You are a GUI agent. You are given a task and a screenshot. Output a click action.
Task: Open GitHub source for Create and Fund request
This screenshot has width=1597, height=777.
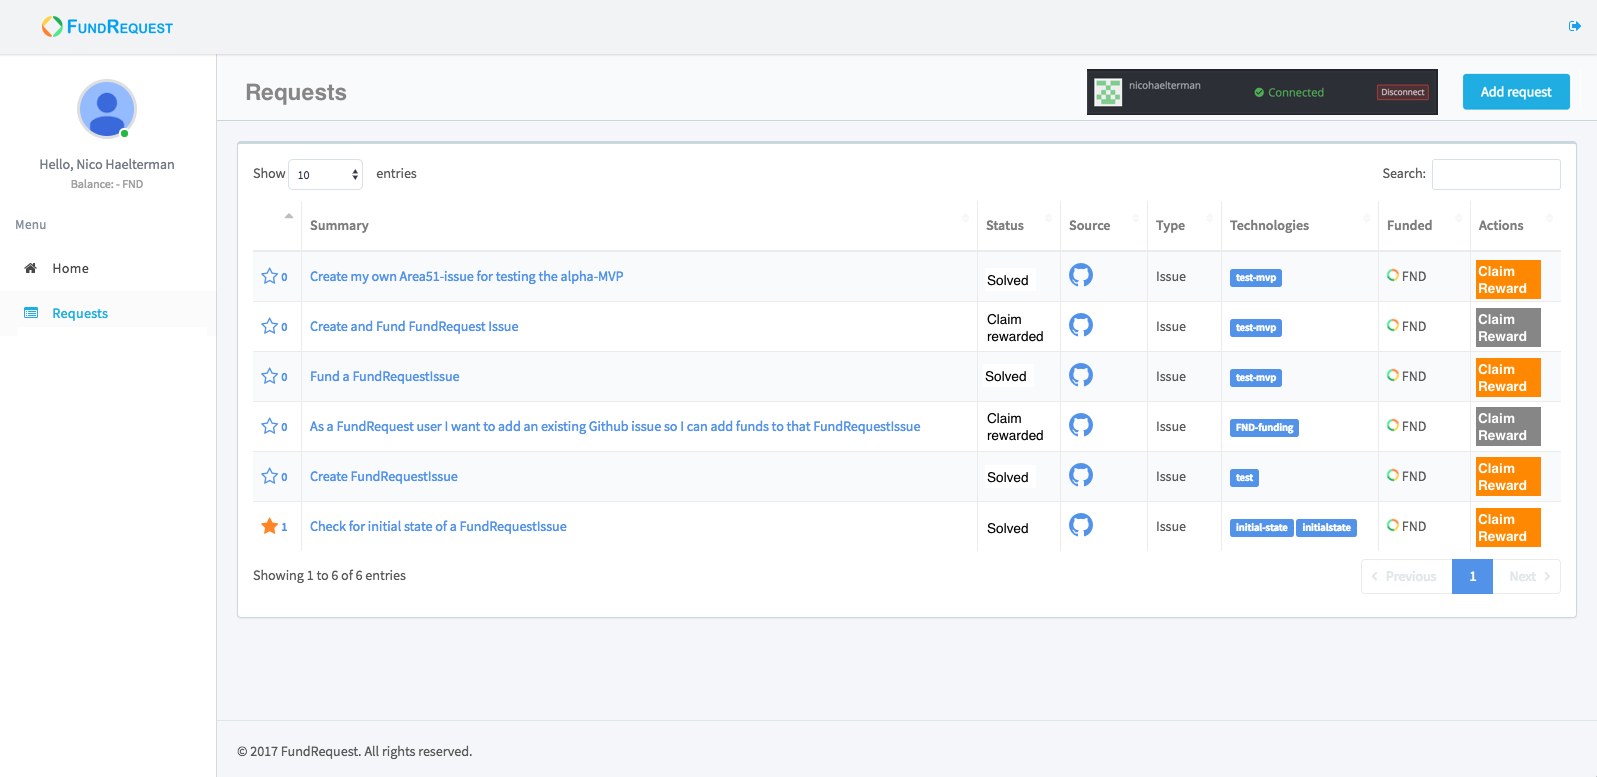click(x=1081, y=325)
